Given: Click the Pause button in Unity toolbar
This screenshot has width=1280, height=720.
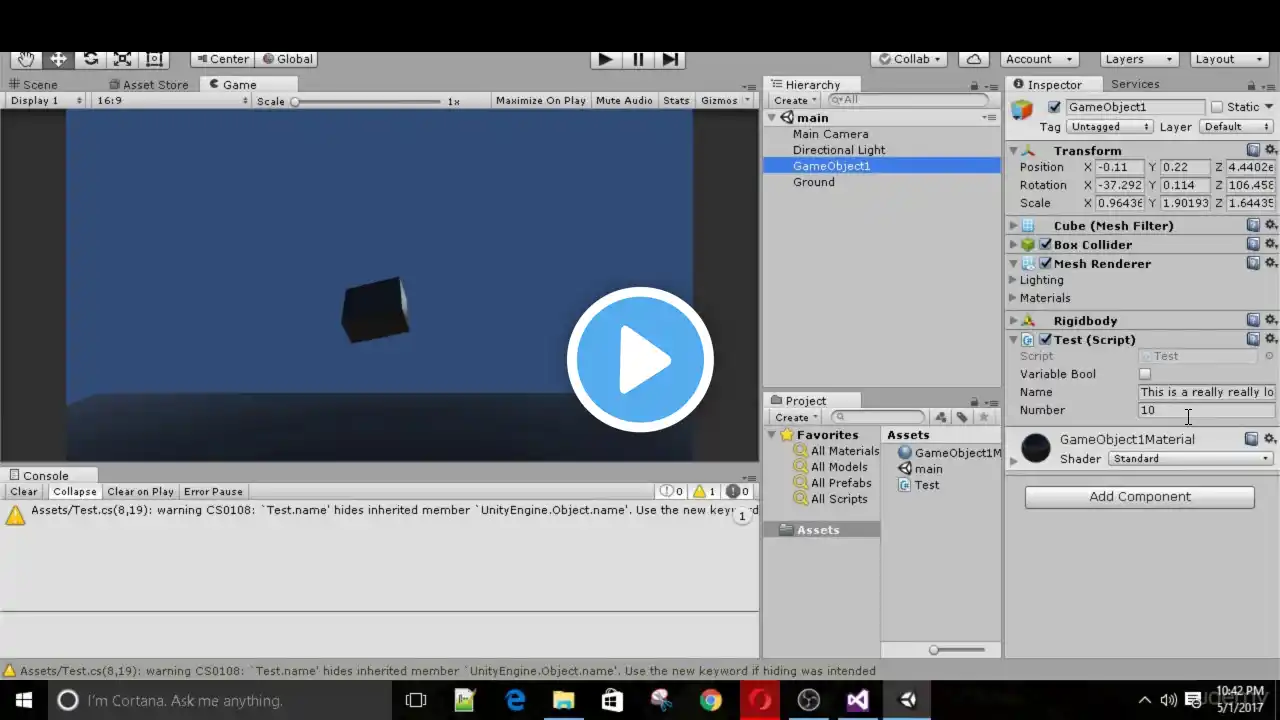Looking at the screenshot, I should click(638, 59).
